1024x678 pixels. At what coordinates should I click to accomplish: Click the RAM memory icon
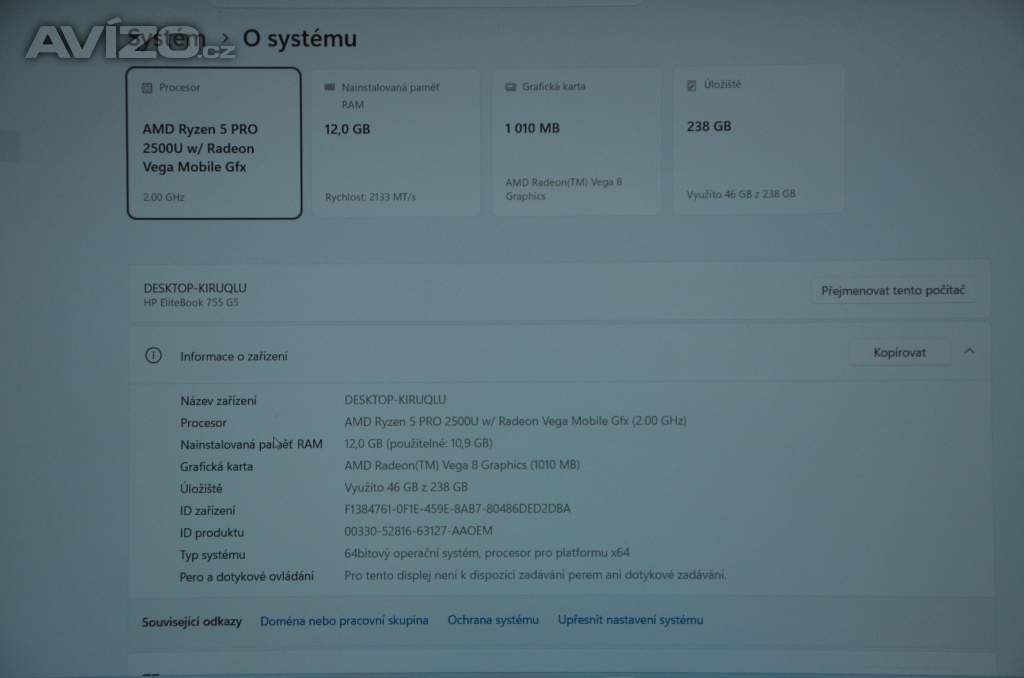point(330,87)
